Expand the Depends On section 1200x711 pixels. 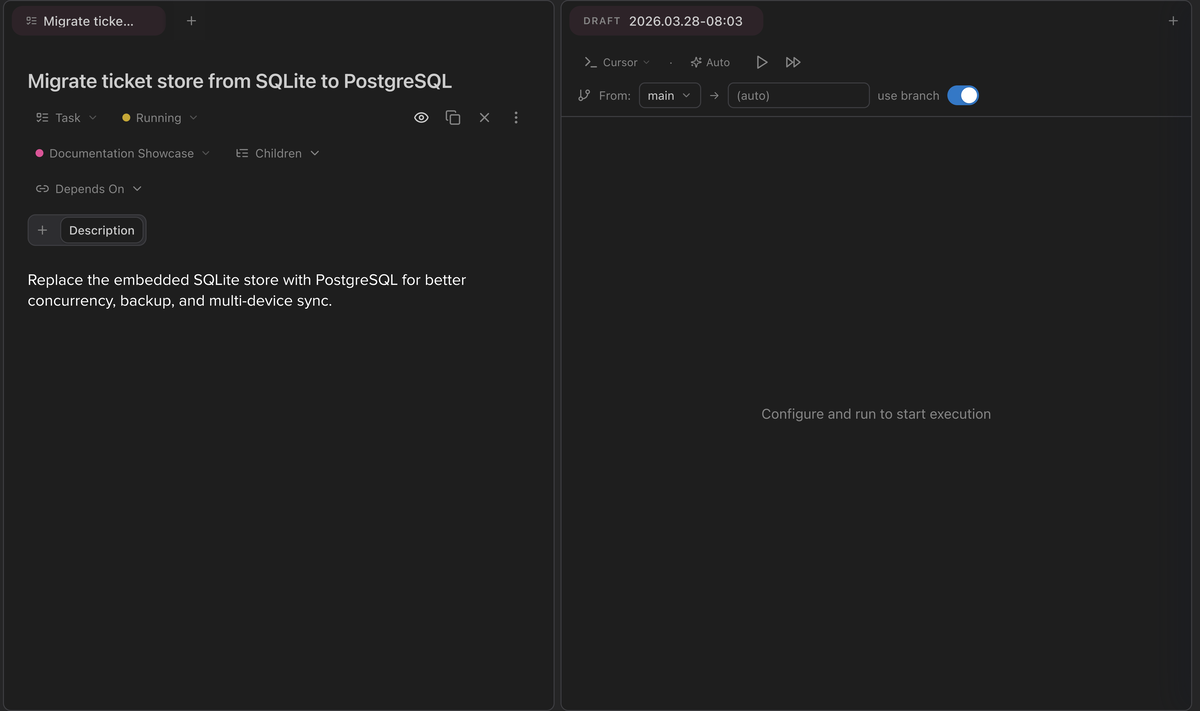pyautogui.click(x=89, y=189)
